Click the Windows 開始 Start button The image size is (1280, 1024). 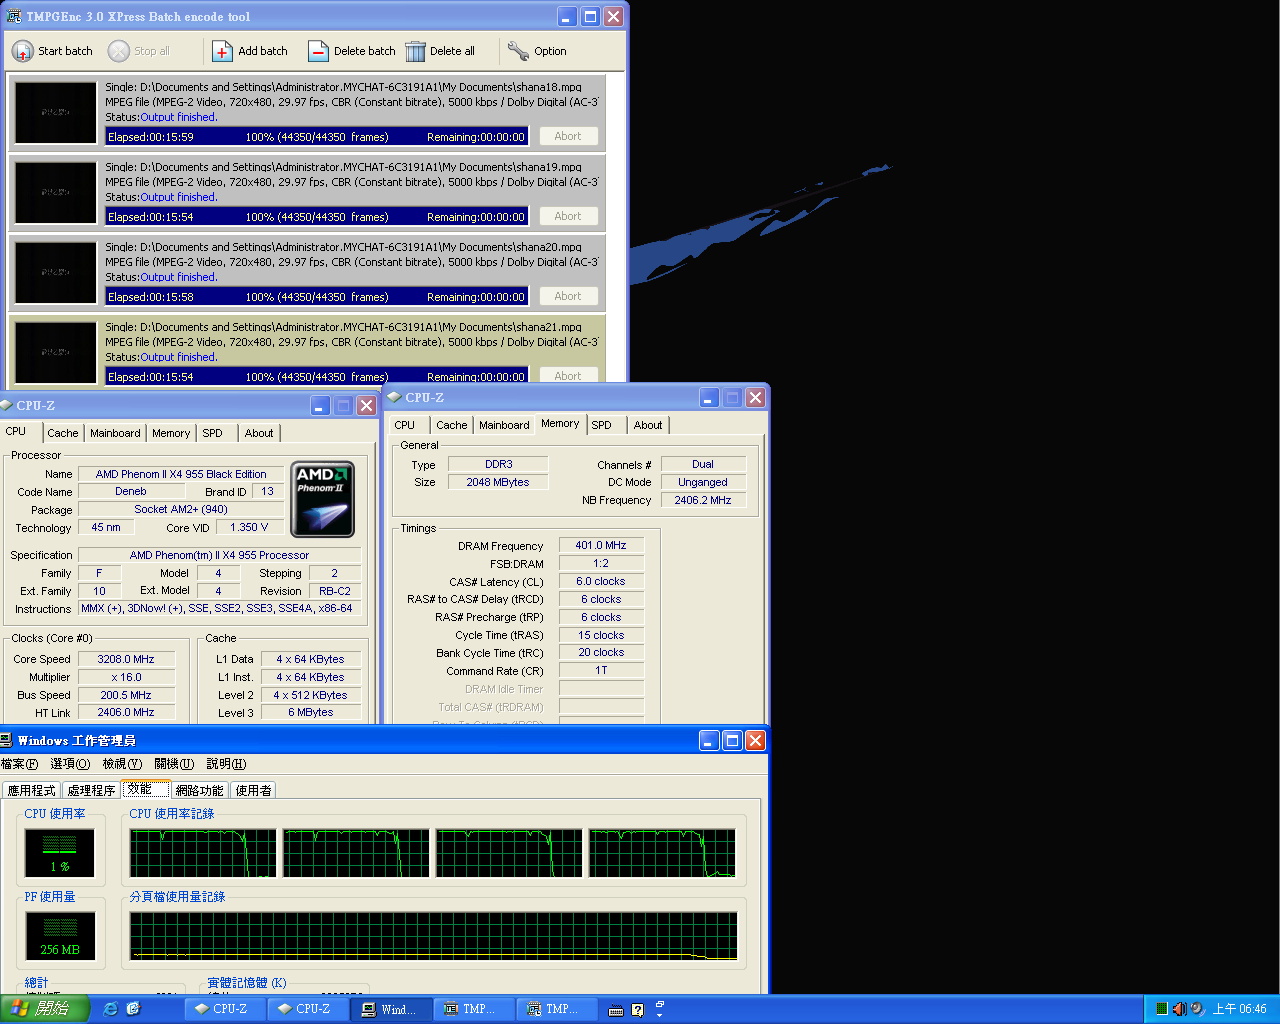coord(45,1009)
